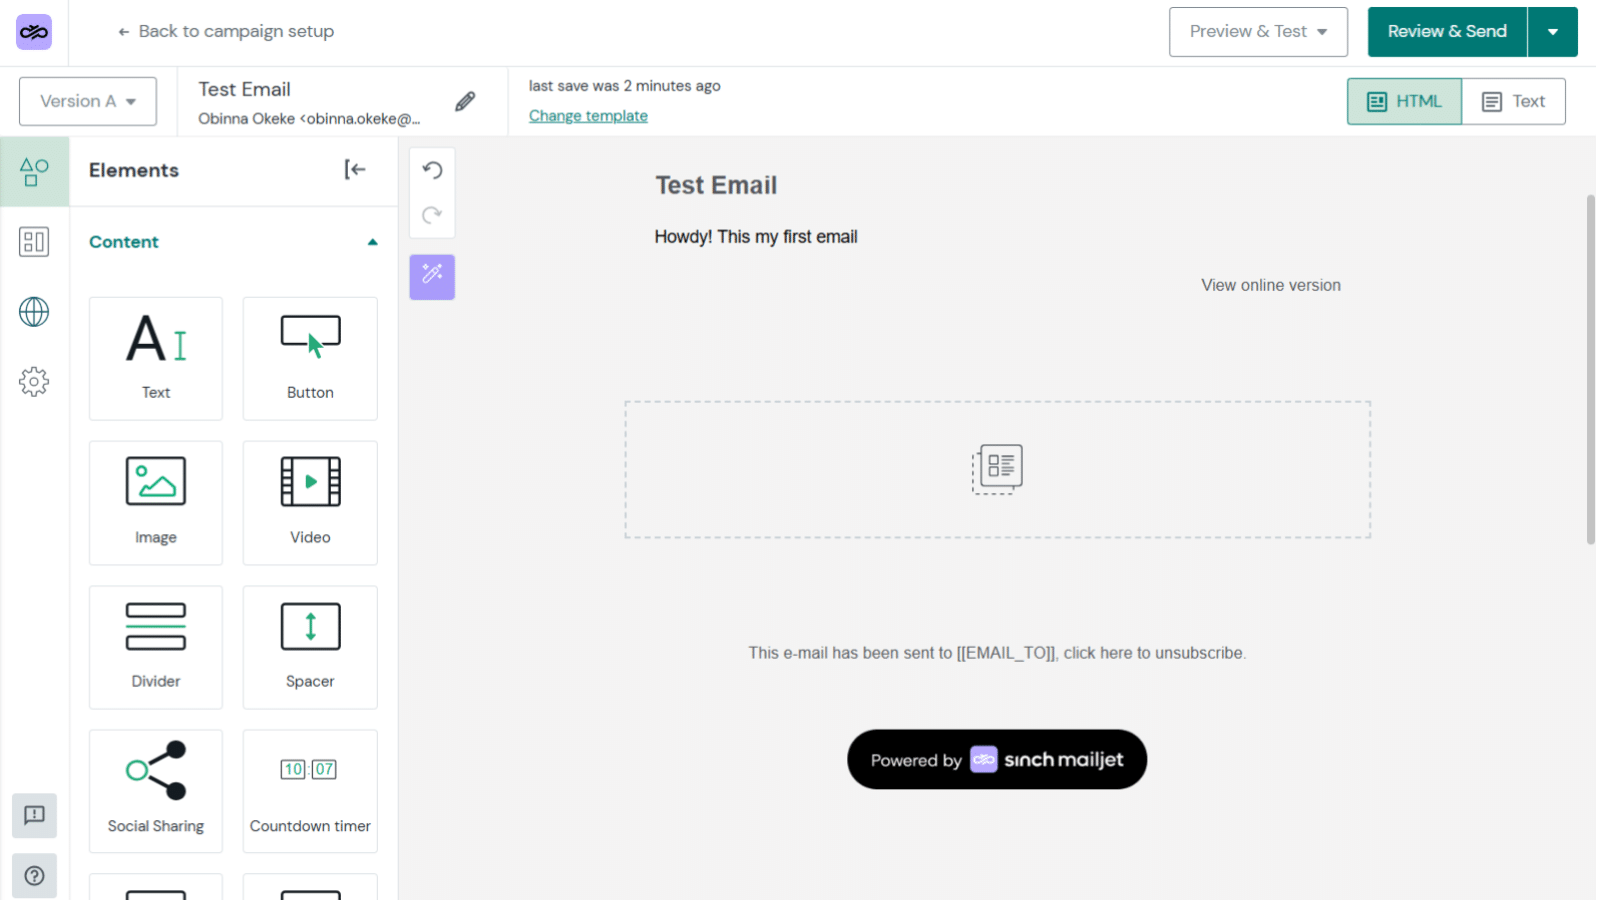Image resolution: width=1600 pixels, height=900 pixels.
Task: Select the Divider element
Action: coord(156,647)
